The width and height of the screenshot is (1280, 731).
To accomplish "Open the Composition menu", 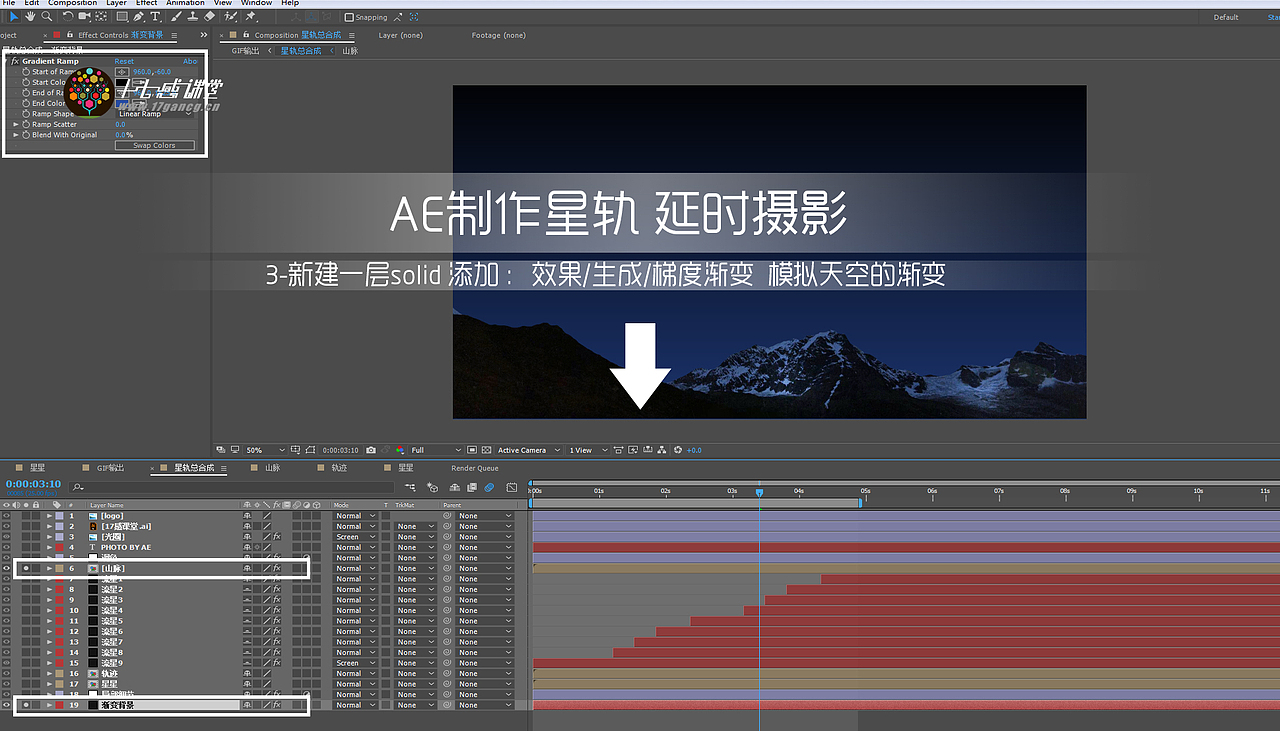I will (x=71, y=4).
